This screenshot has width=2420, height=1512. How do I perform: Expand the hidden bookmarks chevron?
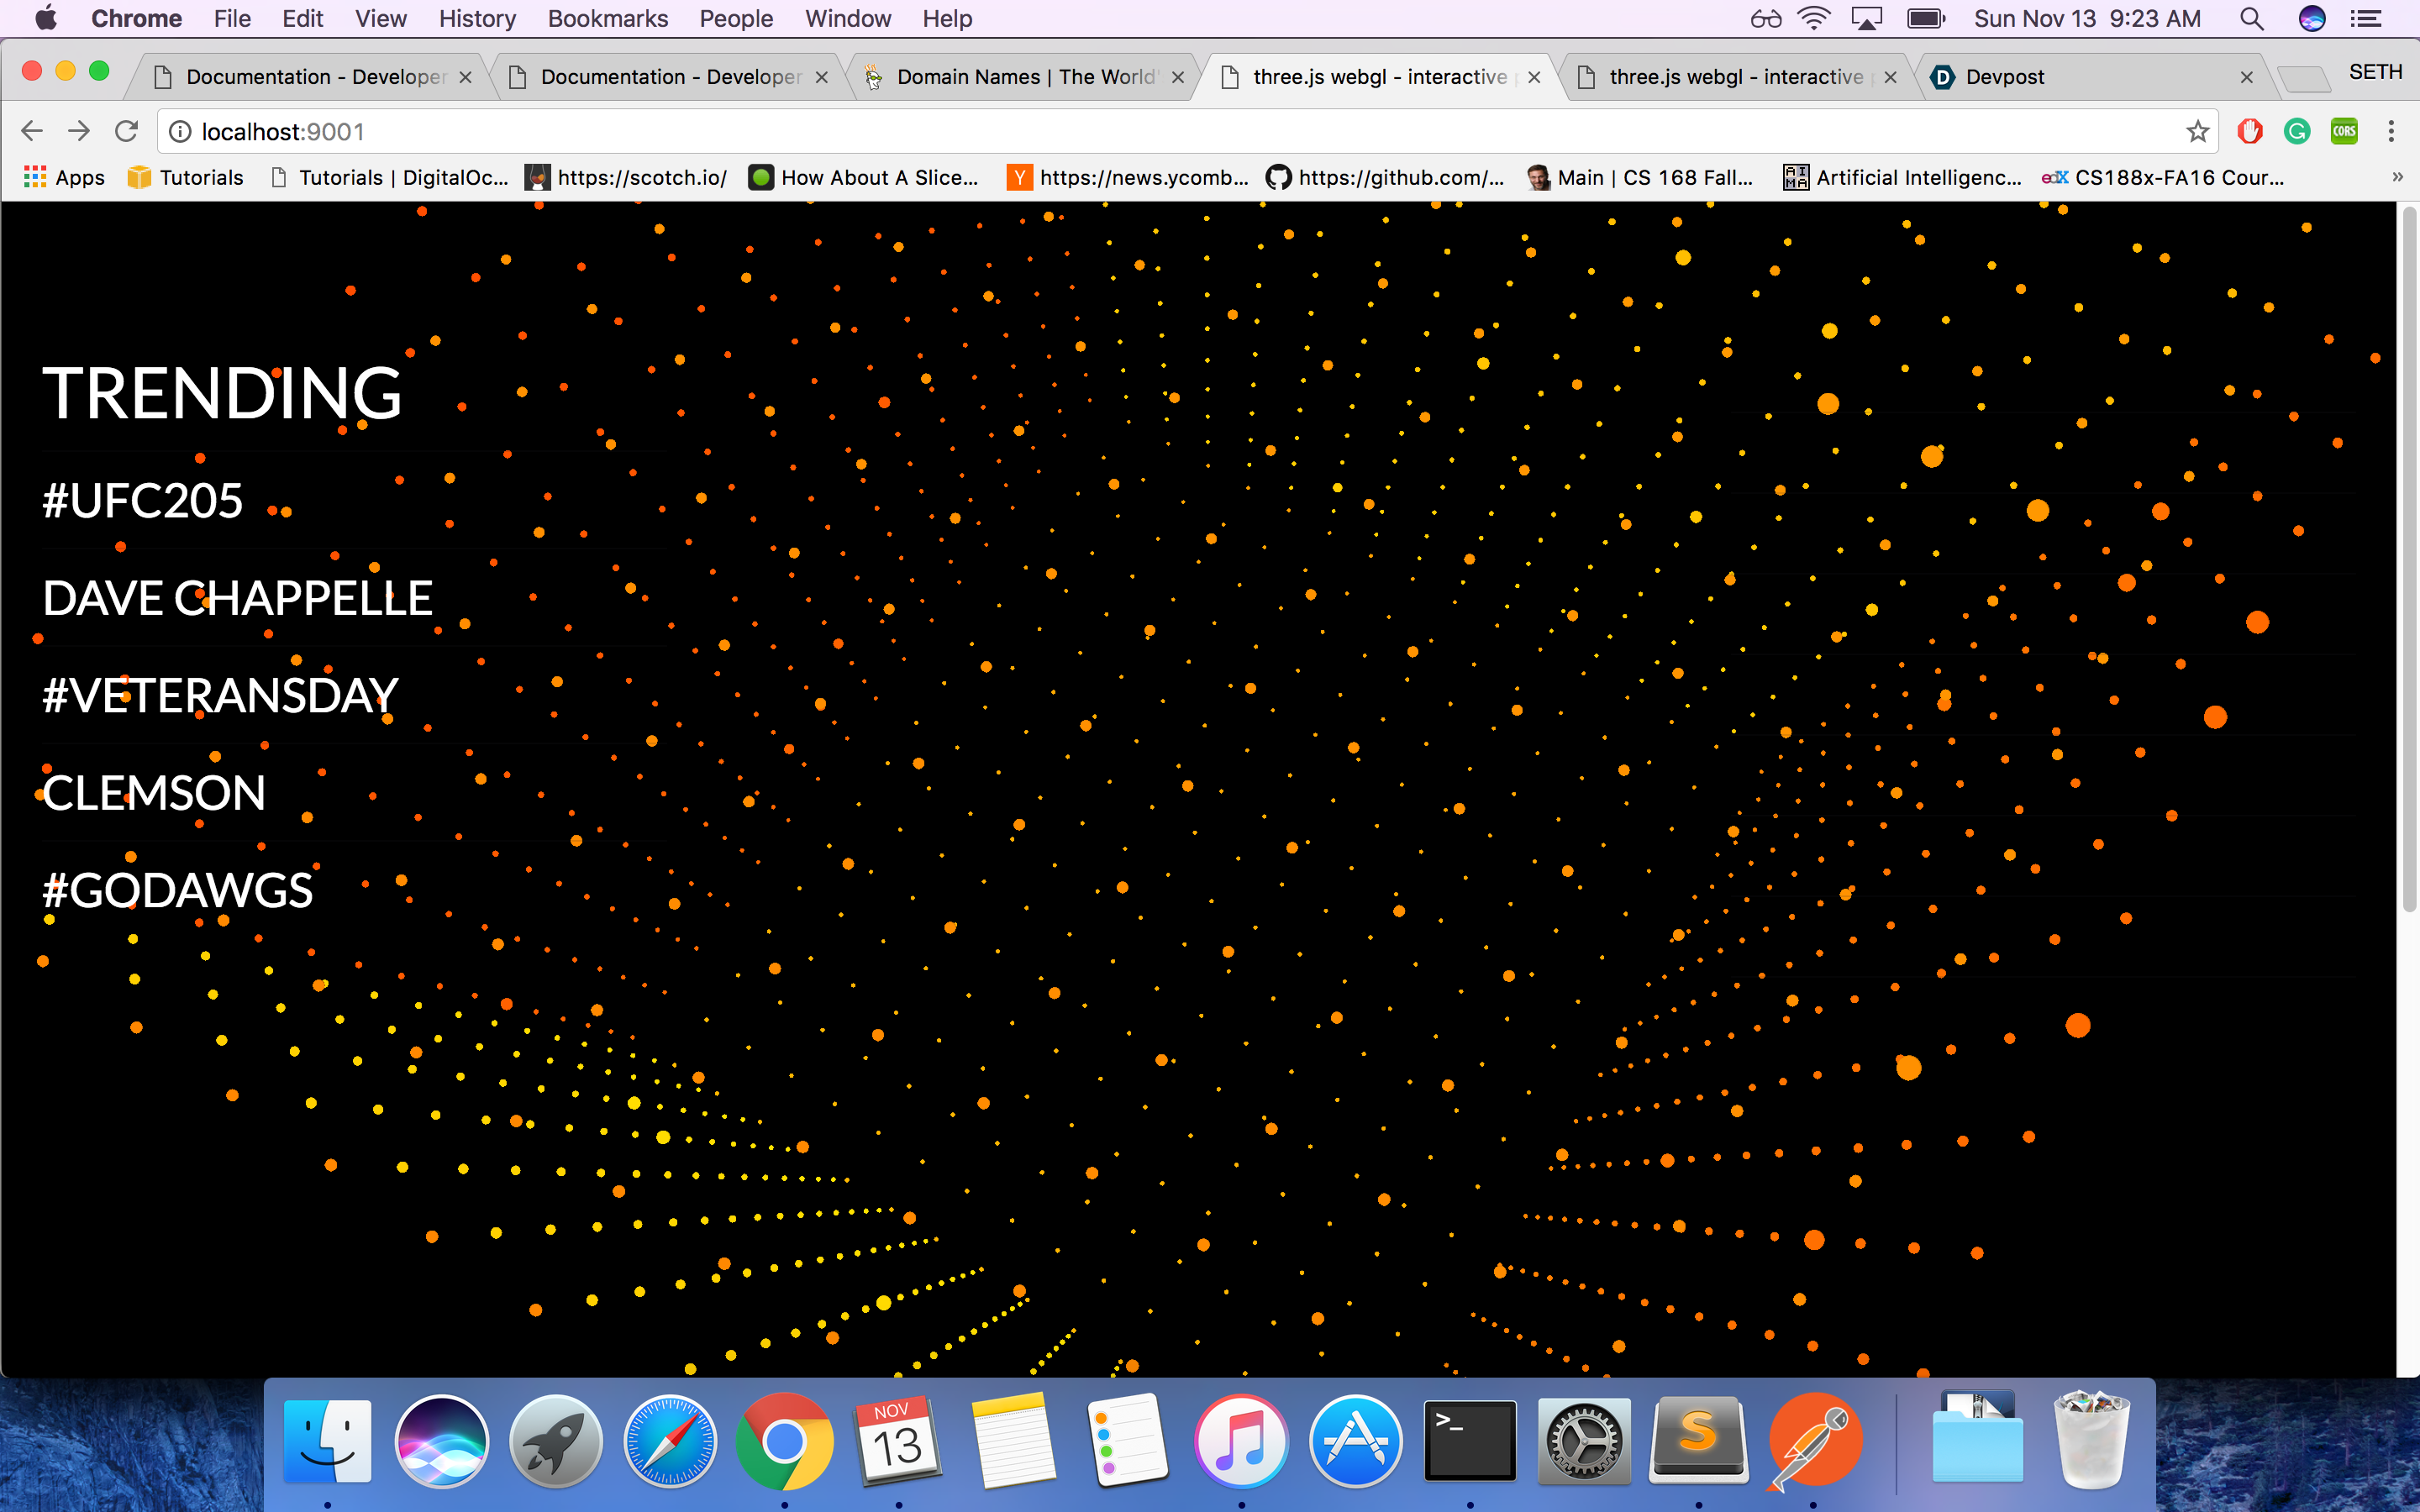coord(2397,177)
